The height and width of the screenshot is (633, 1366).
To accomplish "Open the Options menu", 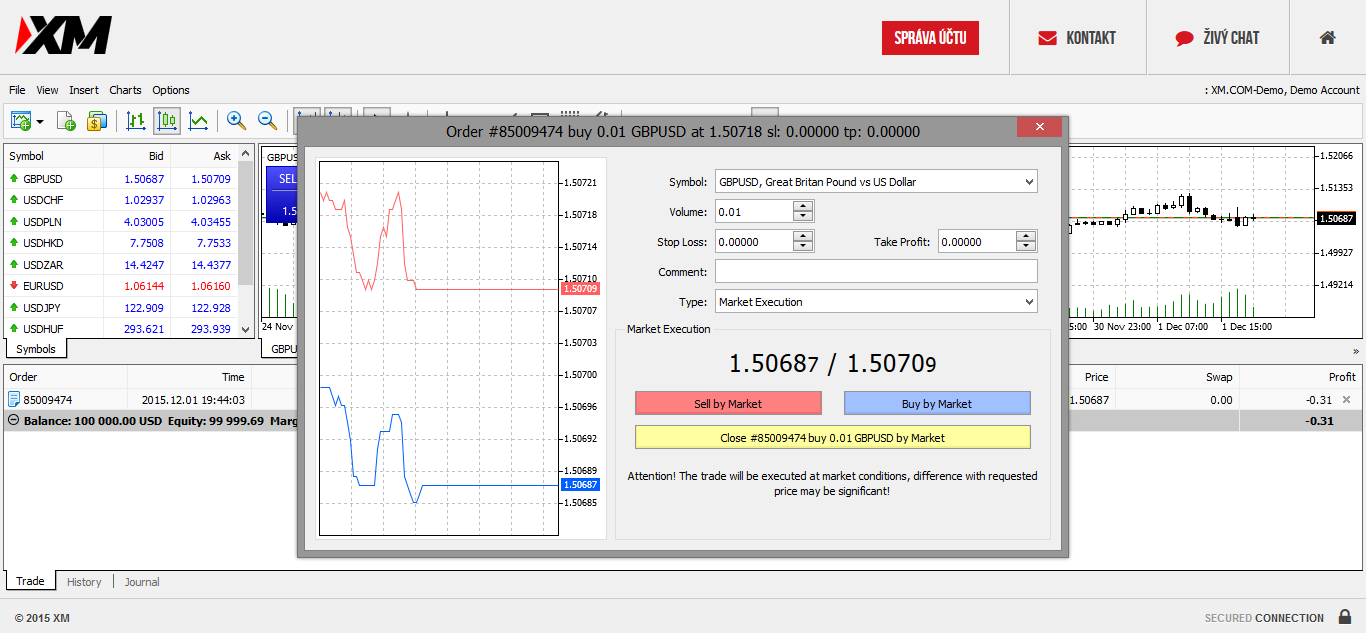I will point(171,90).
